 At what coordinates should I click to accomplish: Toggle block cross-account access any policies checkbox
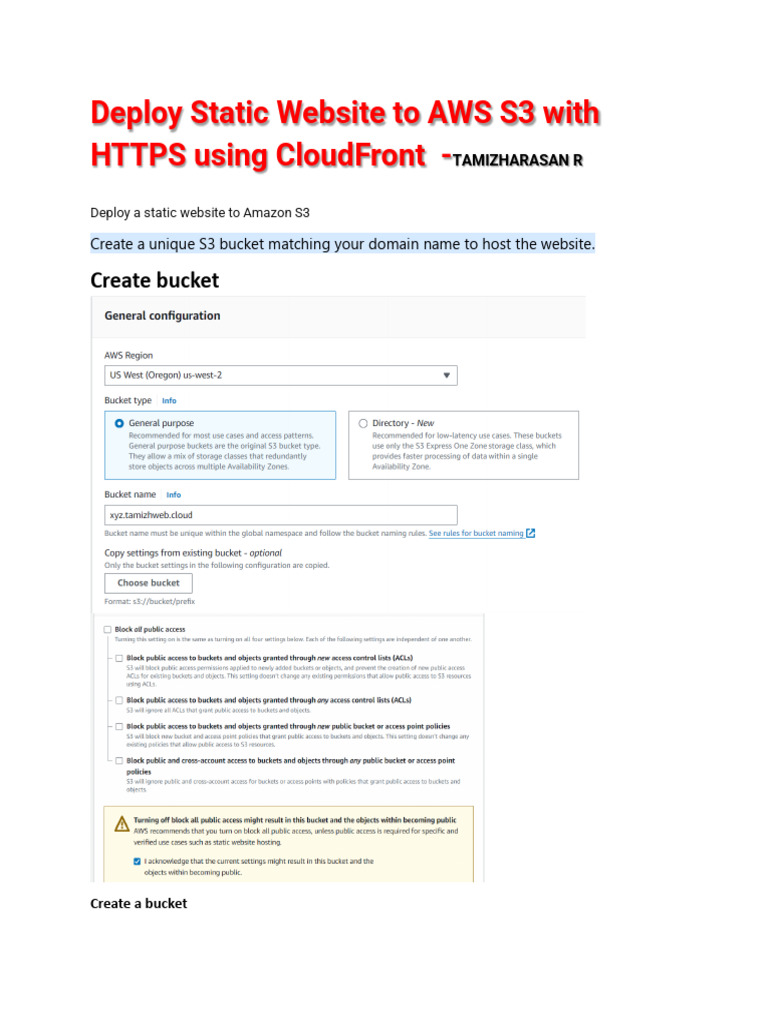(119, 761)
